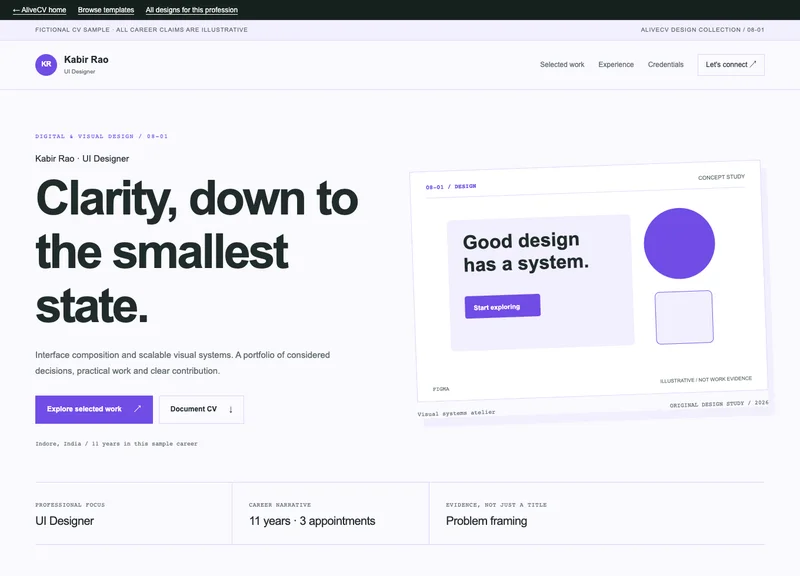Jump to Selected work section
The image size is (800, 576).
coord(562,64)
